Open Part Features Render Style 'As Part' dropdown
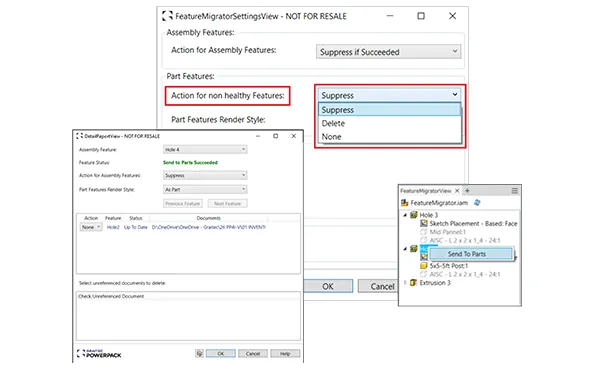The image size is (610, 370). click(x=205, y=189)
